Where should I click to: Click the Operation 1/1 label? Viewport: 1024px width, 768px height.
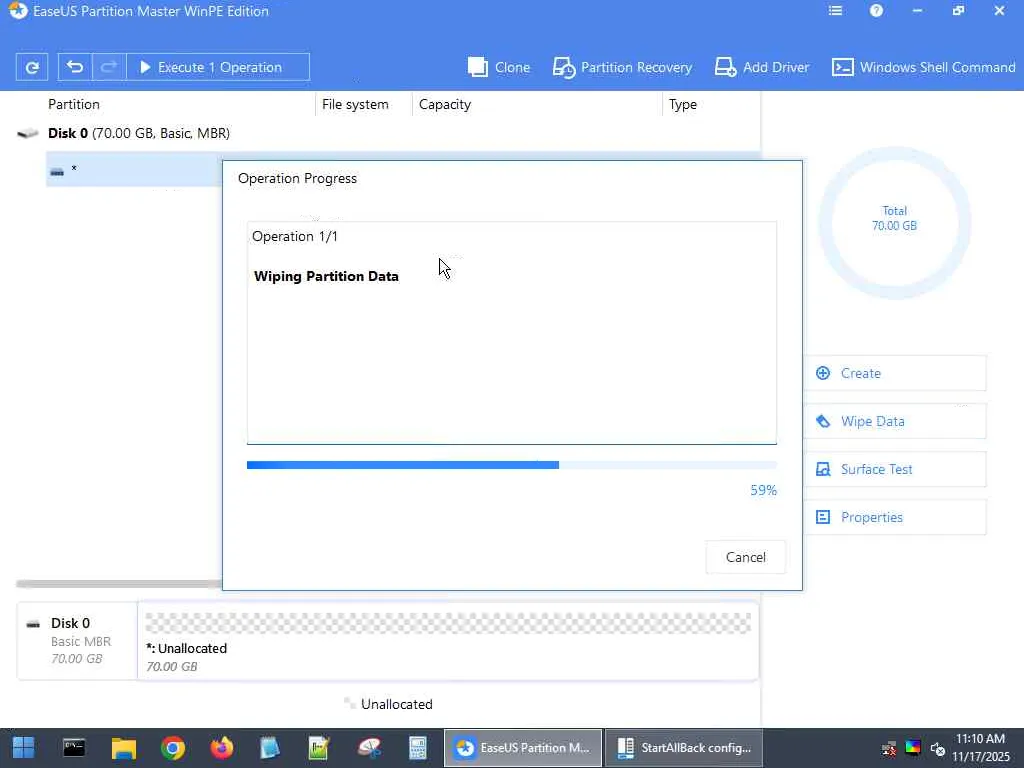(295, 236)
